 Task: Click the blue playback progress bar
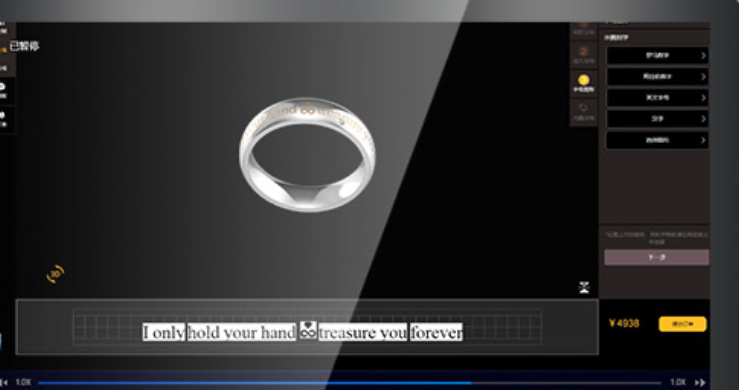pyautogui.click(x=350, y=383)
